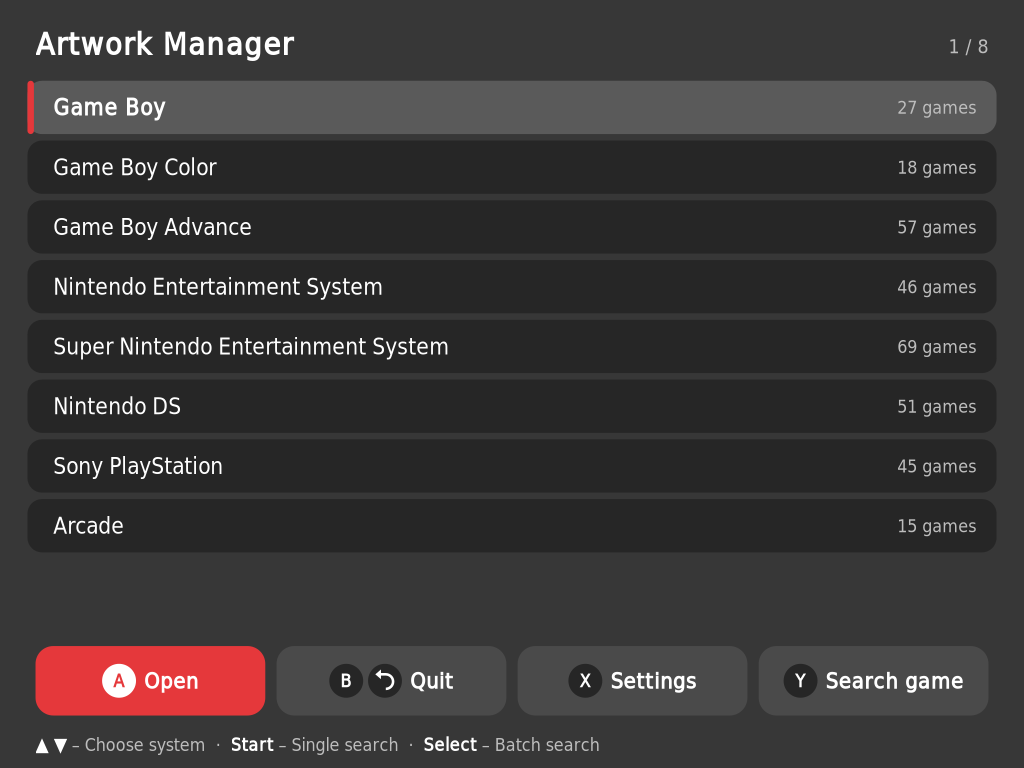This screenshot has height=768, width=1024.
Task: Select Super Nintendo Entertainment System row
Action: coord(512,346)
